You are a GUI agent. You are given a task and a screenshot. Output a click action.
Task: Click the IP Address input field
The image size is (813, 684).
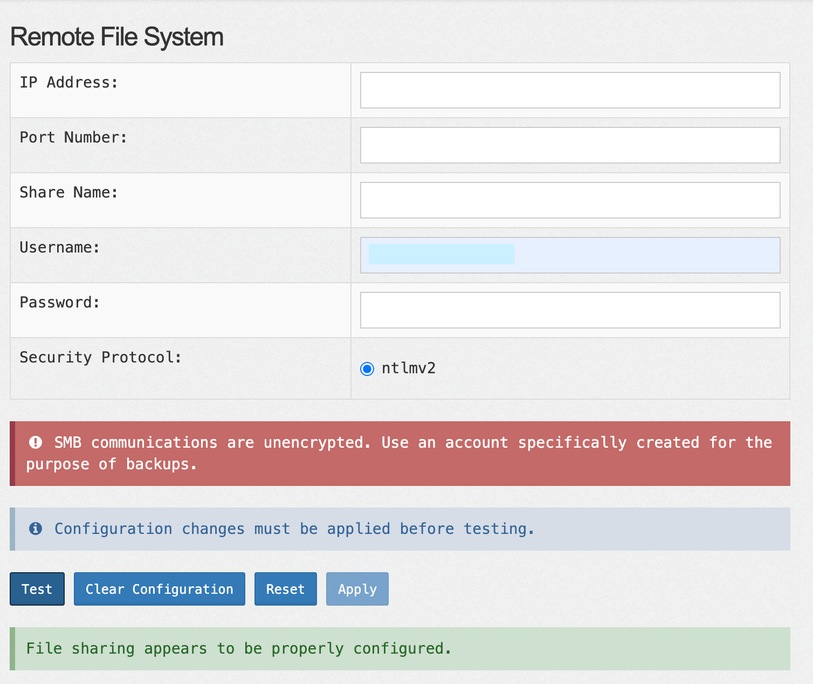point(570,90)
